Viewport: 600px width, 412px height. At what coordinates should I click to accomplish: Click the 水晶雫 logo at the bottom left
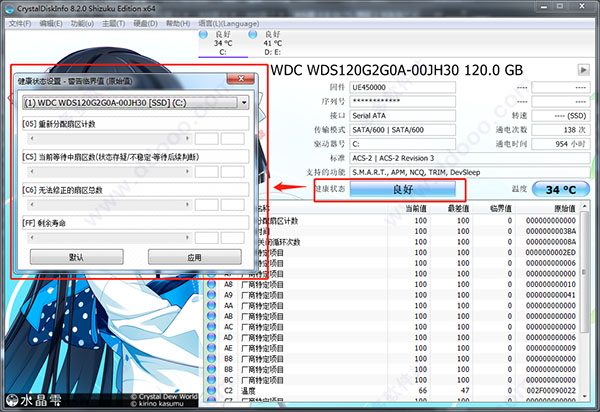point(34,400)
